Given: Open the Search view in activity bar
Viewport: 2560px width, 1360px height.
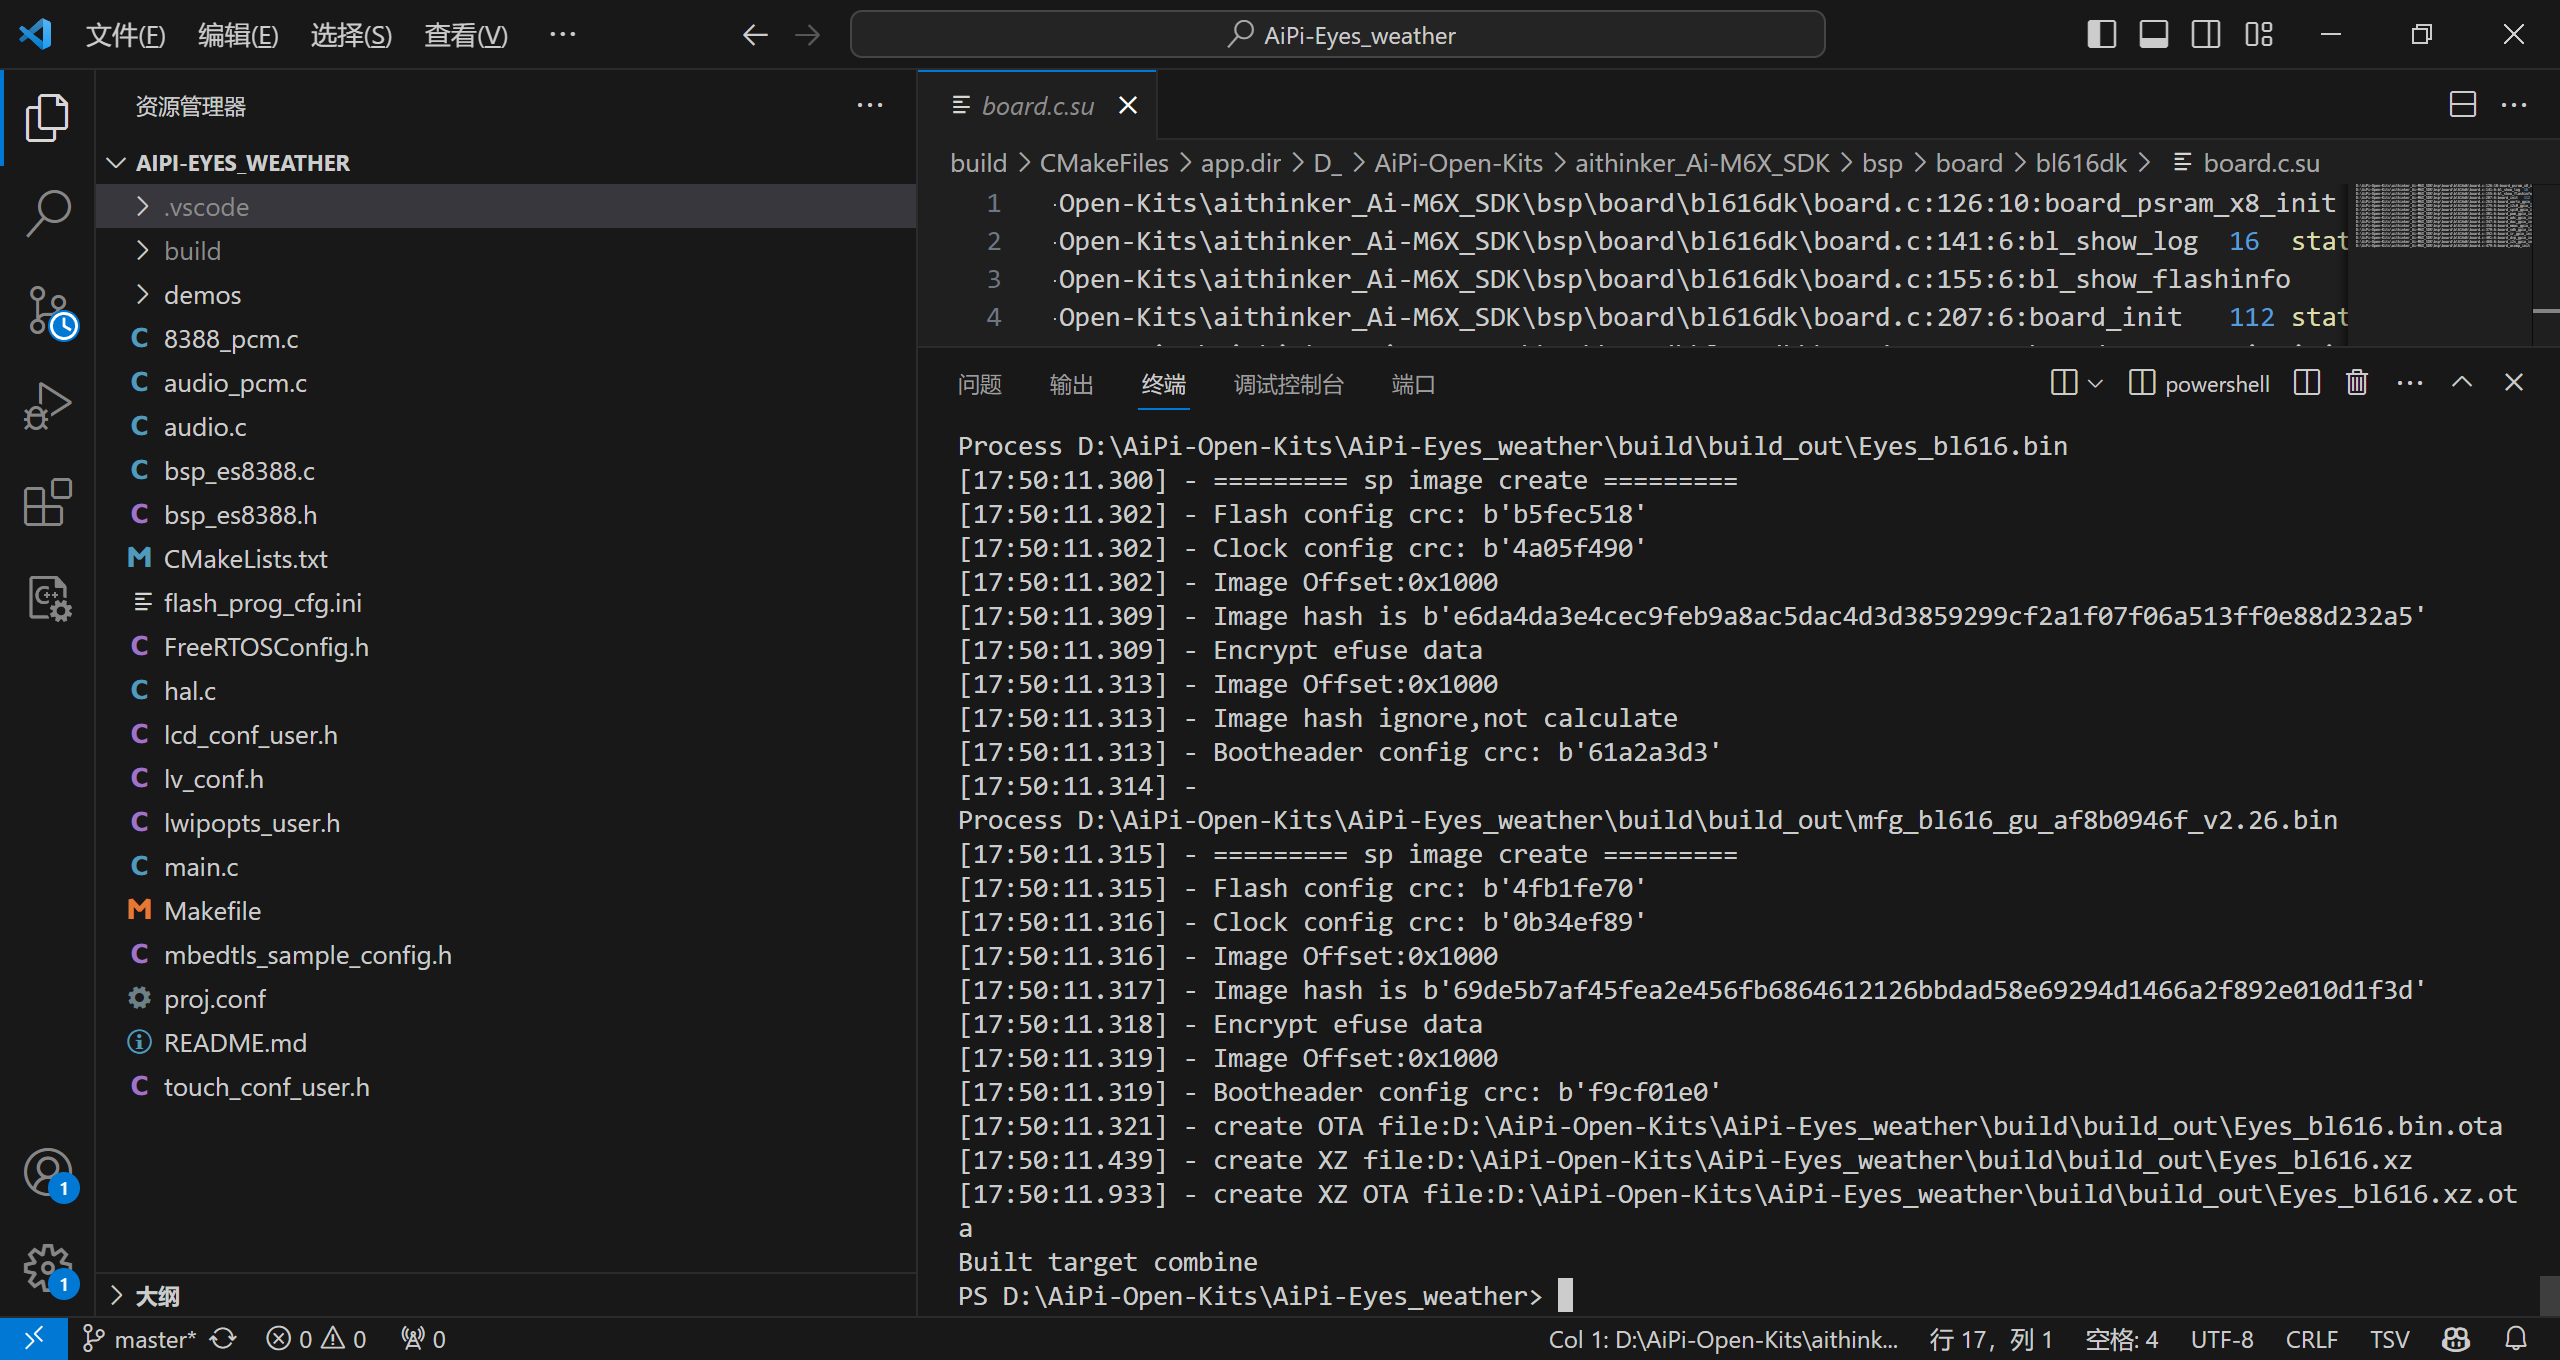Looking at the screenshot, I should click(x=47, y=213).
